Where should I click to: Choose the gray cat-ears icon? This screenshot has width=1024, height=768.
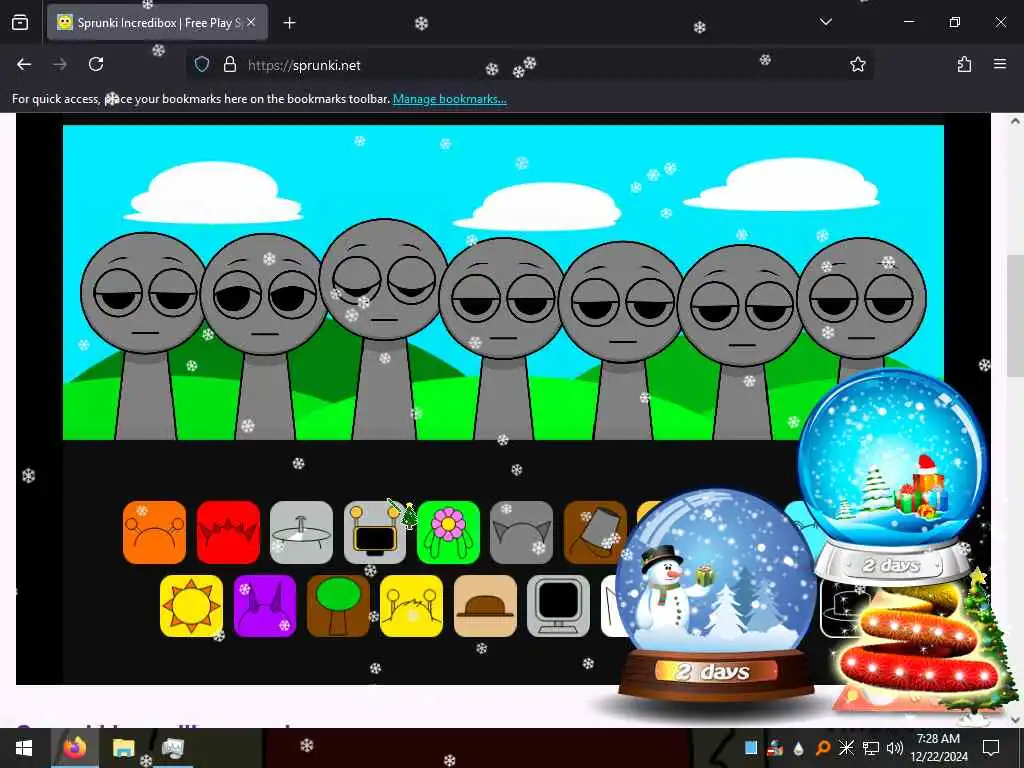point(521,532)
